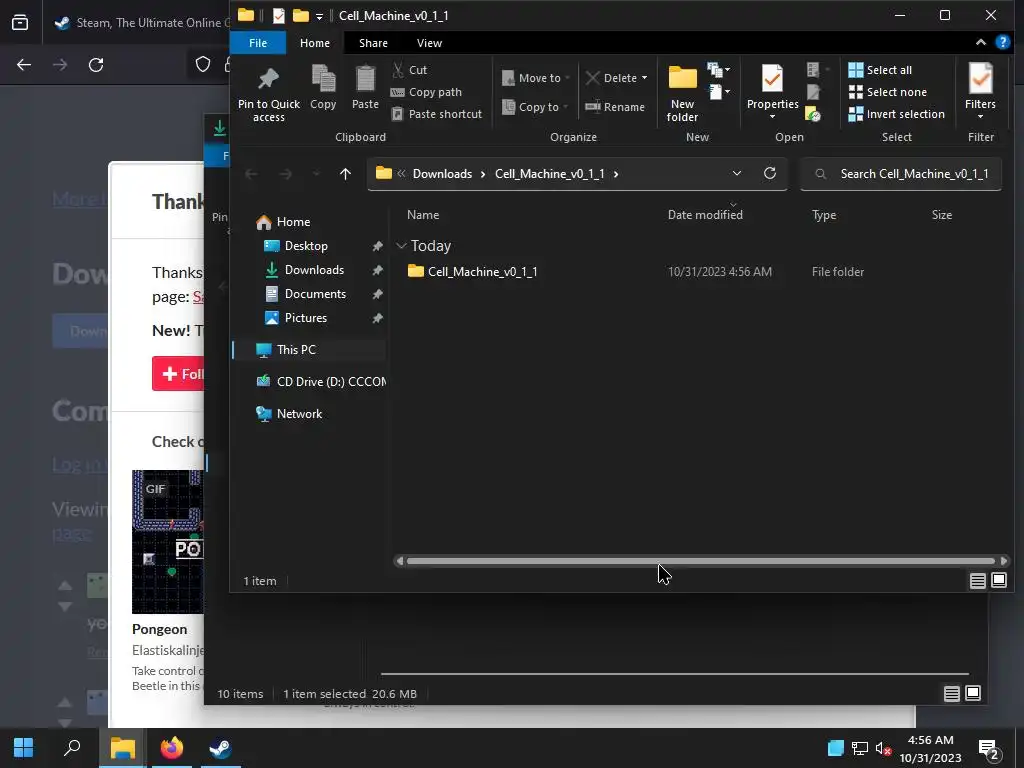Open the Filters dropdown

(980, 92)
